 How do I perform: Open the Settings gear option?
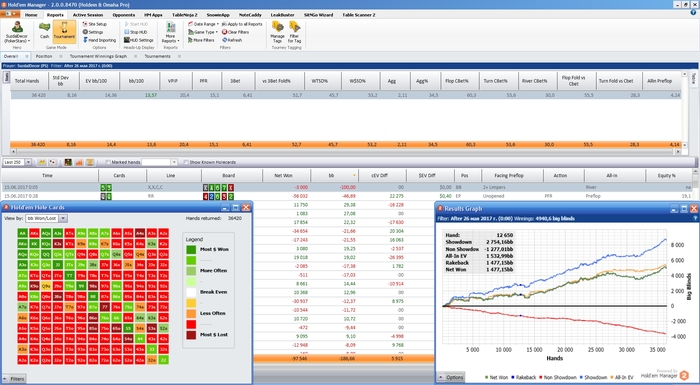93,32
